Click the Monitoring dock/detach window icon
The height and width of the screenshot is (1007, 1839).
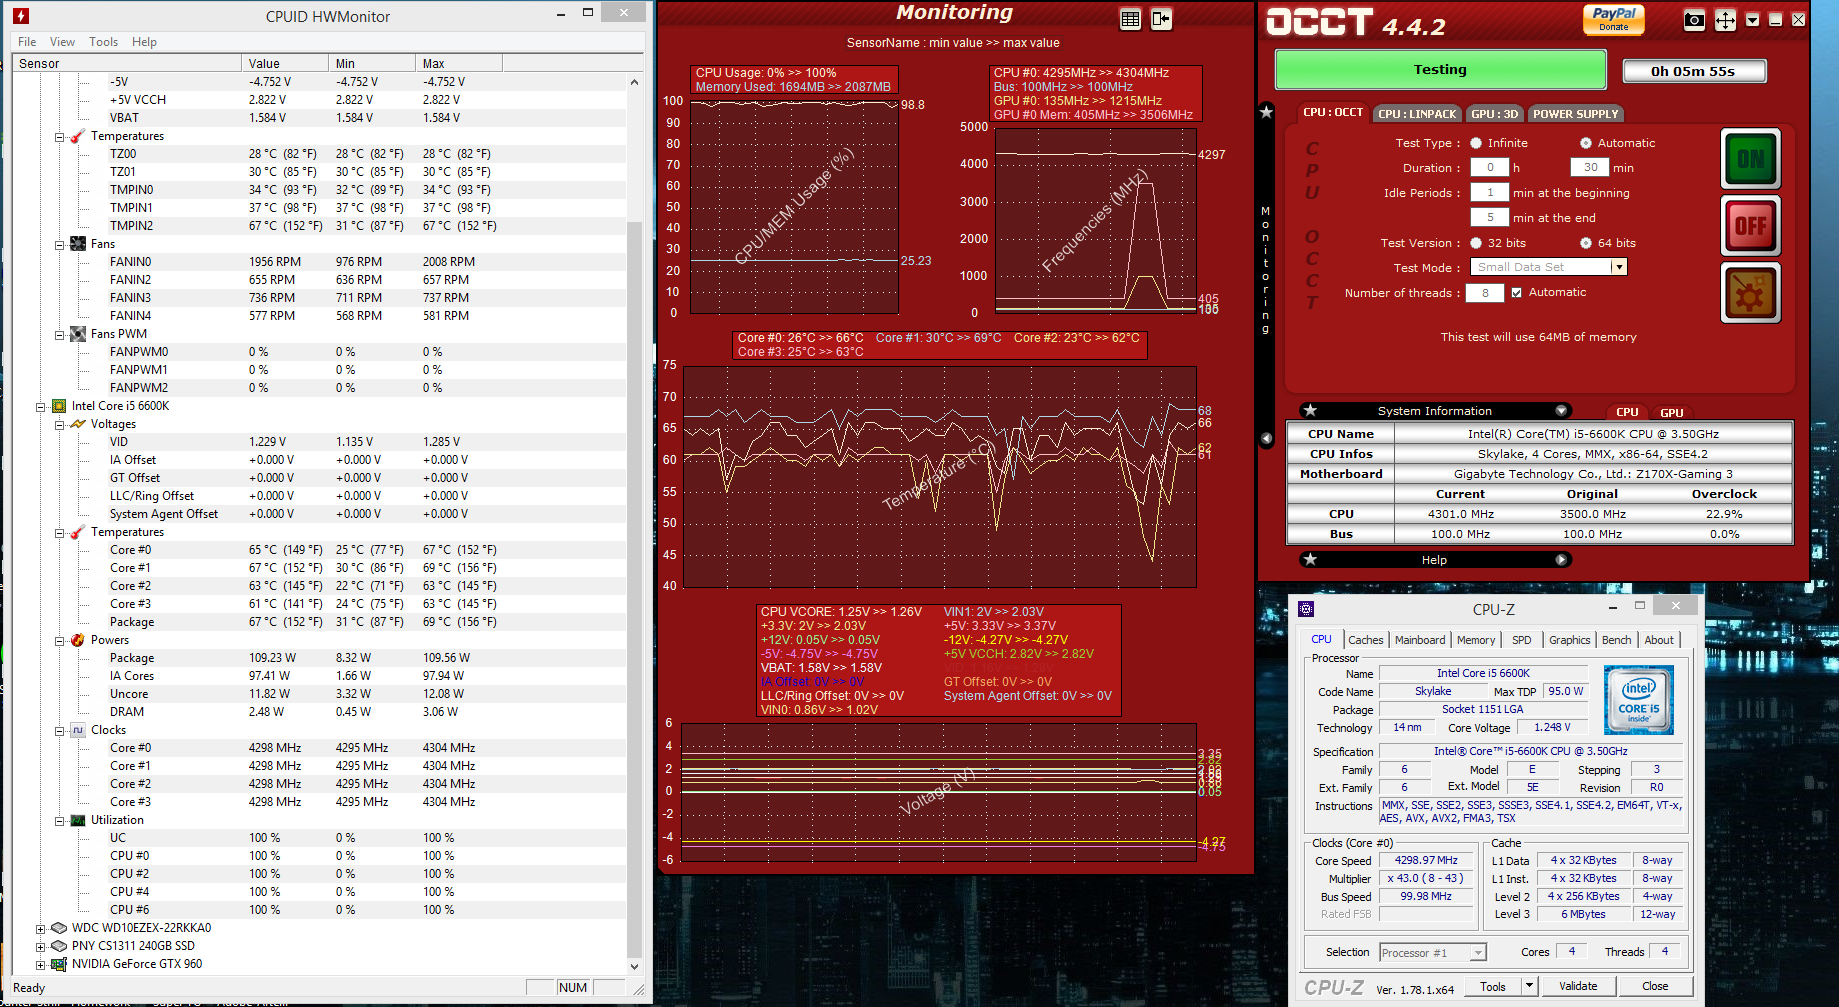pos(1161,19)
